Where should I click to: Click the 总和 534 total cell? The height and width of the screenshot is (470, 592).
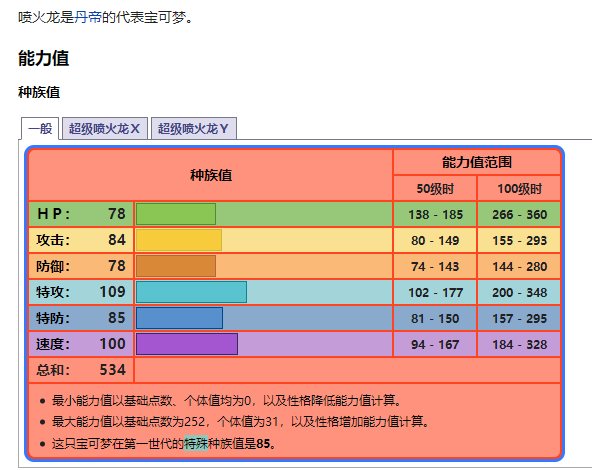[81, 370]
